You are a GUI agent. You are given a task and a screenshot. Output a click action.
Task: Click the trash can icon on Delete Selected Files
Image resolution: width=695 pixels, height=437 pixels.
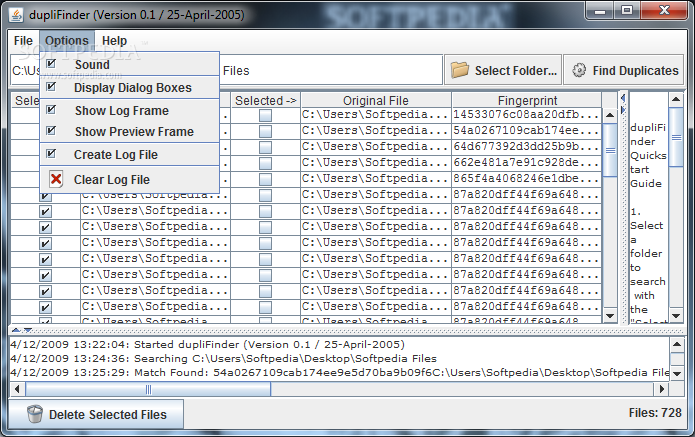coord(35,414)
